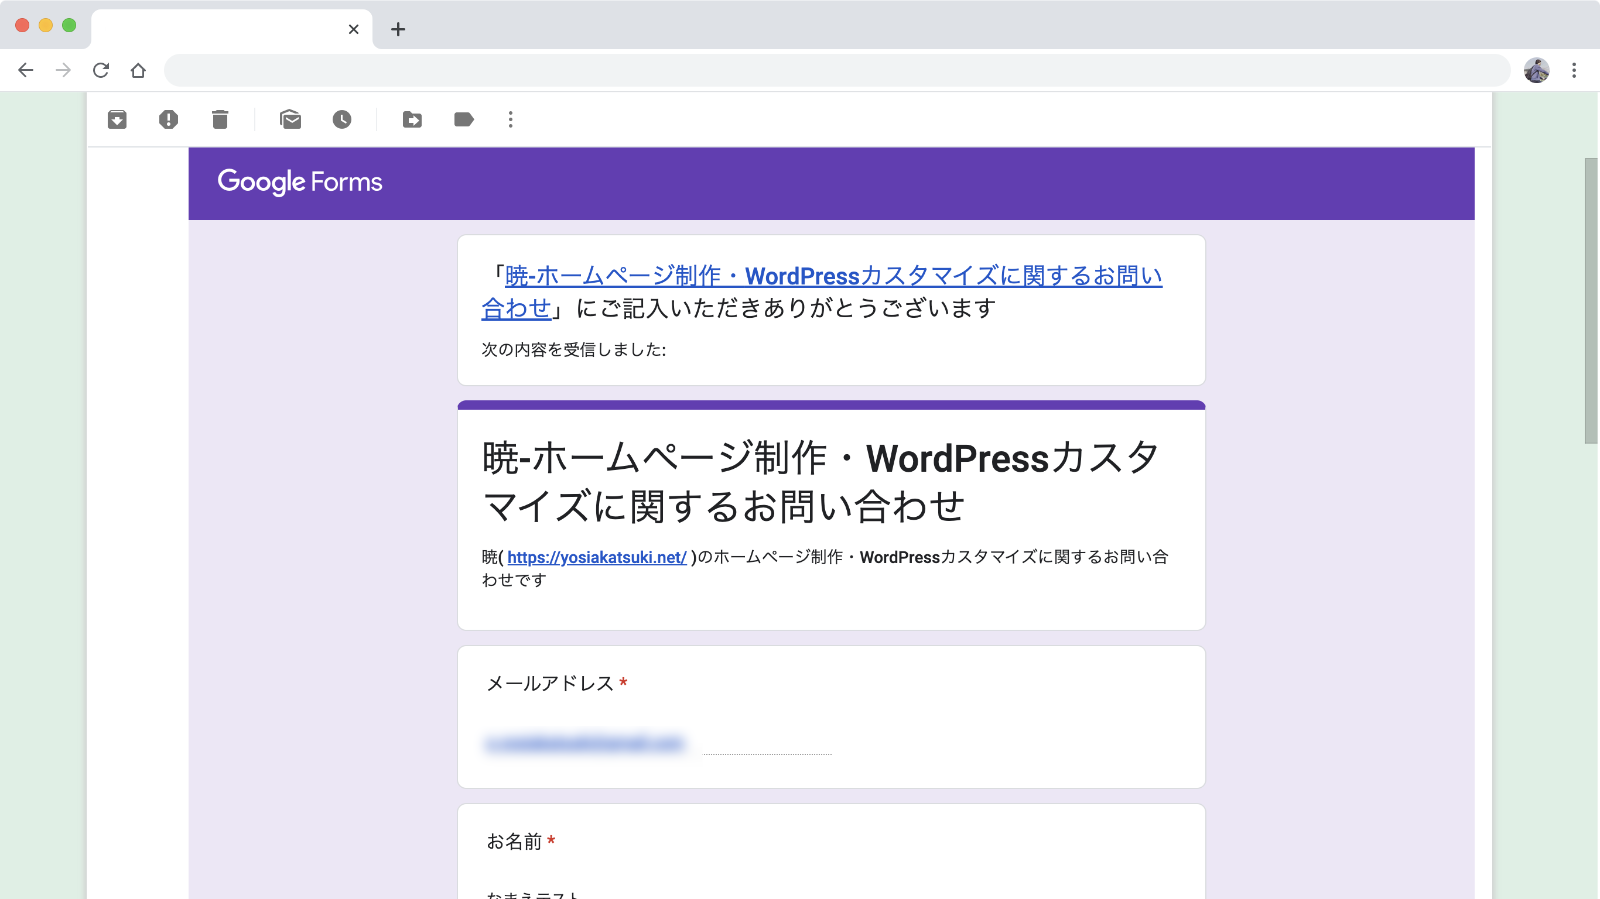Open the browser home page
Image resolution: width=1600 pixels, height=899 pixels.
tap(138, 70)
